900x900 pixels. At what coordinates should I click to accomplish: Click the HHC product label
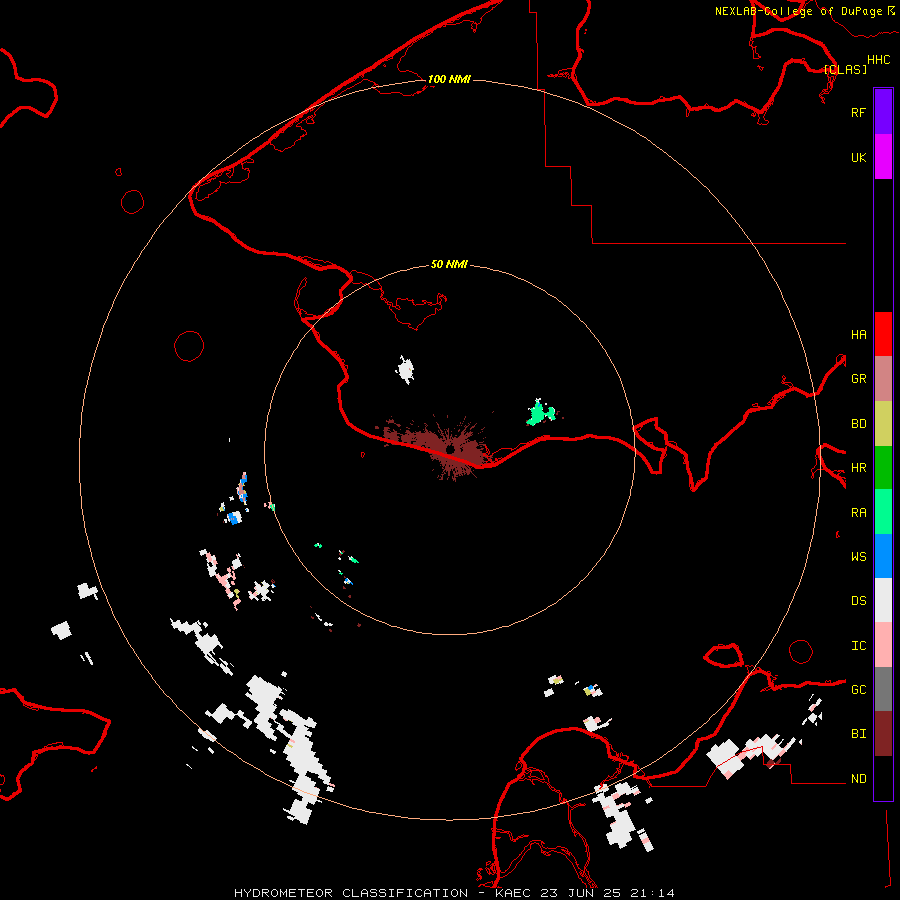[879, 60]
